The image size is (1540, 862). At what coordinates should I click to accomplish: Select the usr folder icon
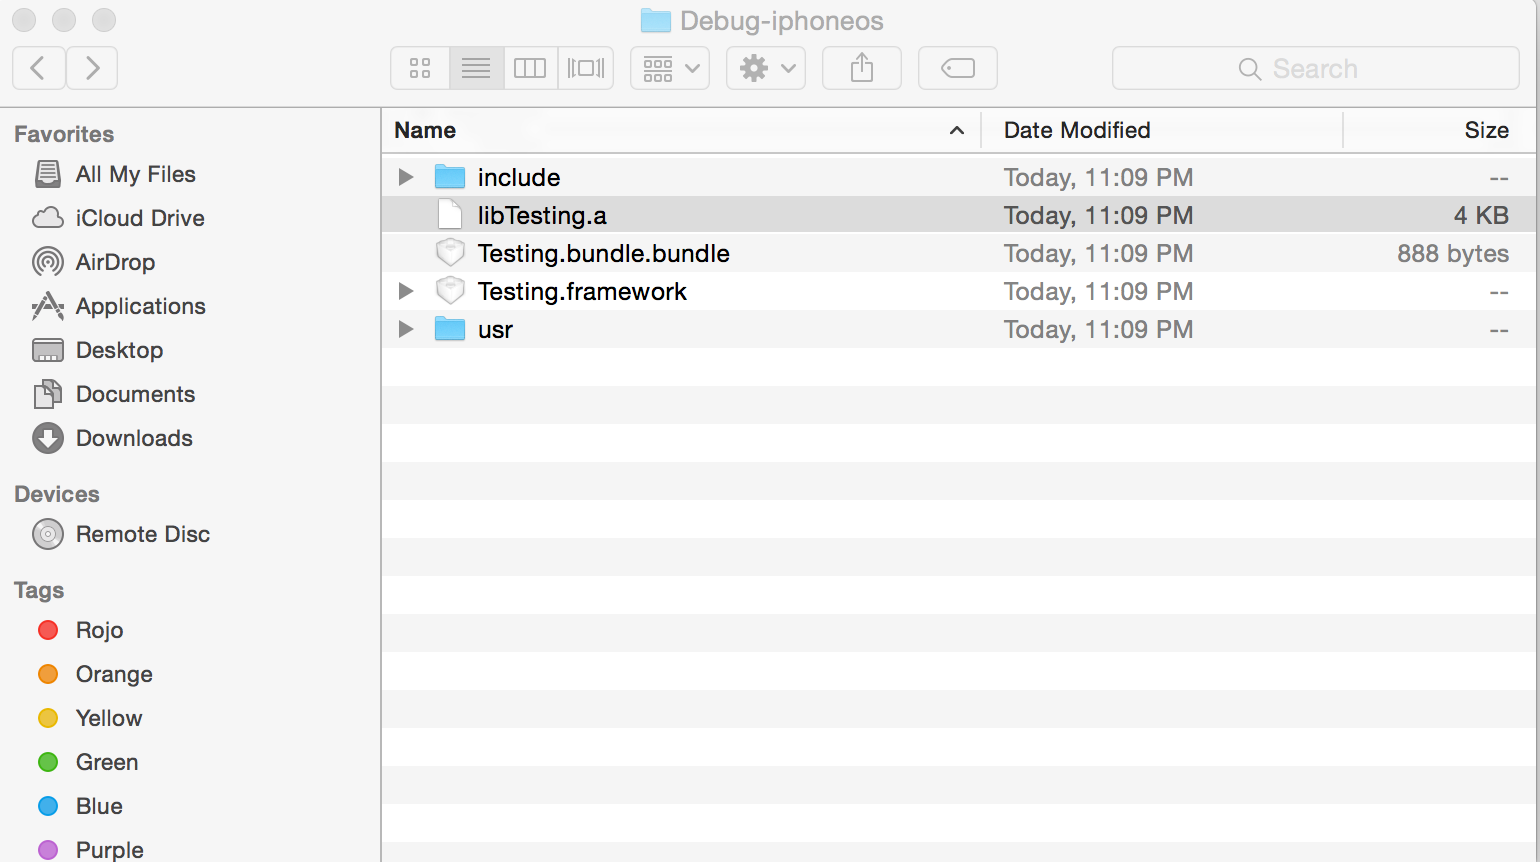point(450,329)
